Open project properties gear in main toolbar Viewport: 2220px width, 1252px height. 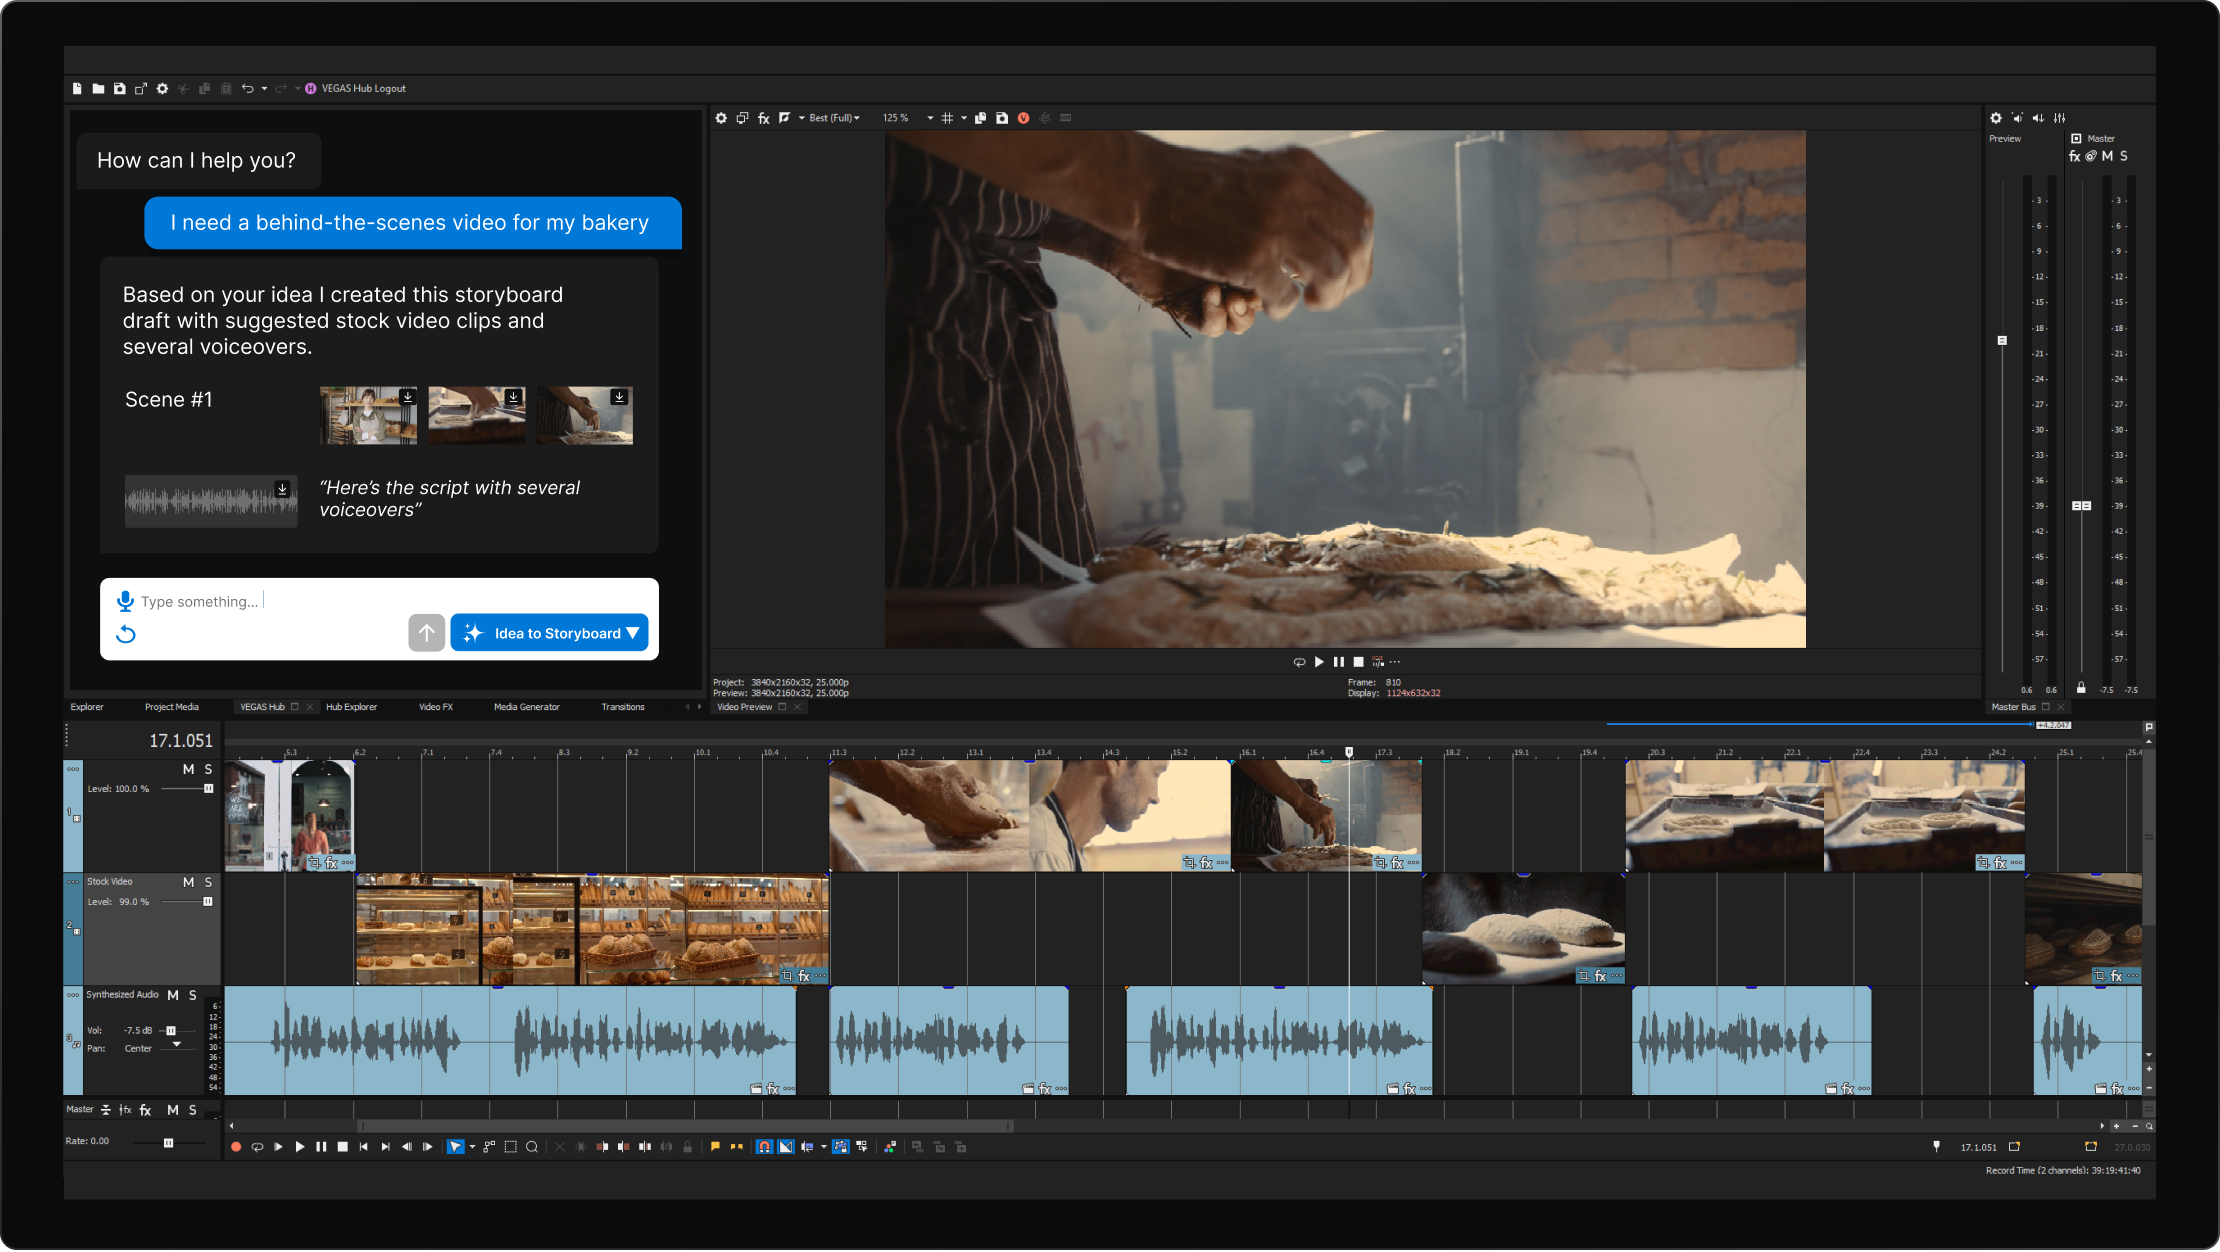point(162,89)
